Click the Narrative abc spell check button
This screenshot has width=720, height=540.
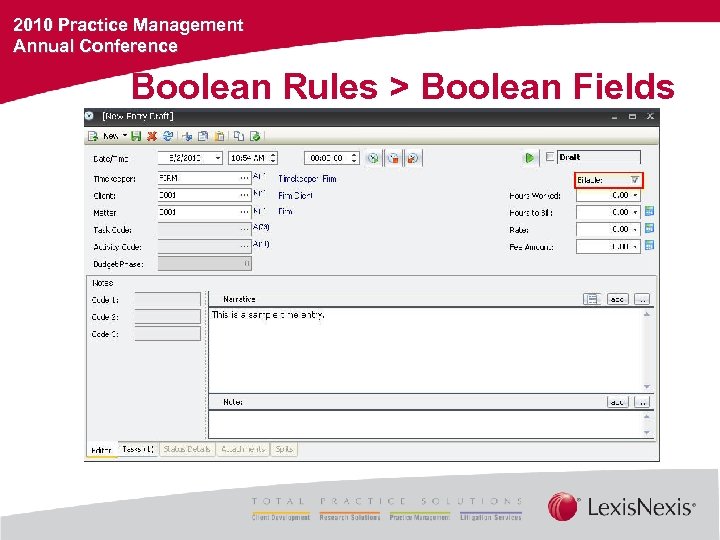point(618,299)
